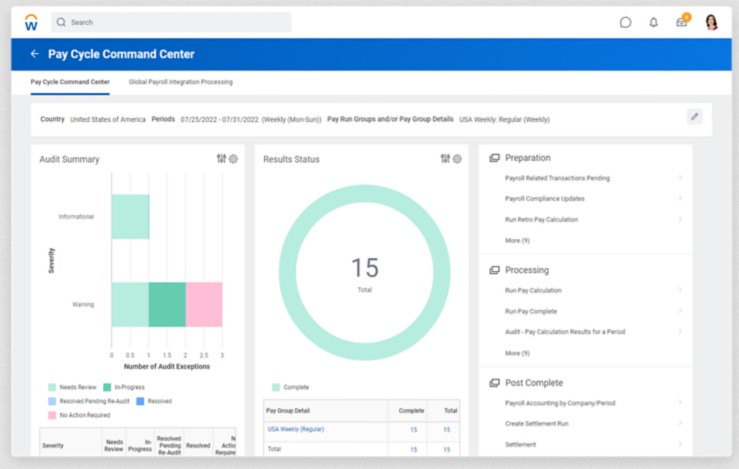This screenshot has width=739, height=469.
Task: Open the inbox tray icon with badge
Action: [682, 21]
